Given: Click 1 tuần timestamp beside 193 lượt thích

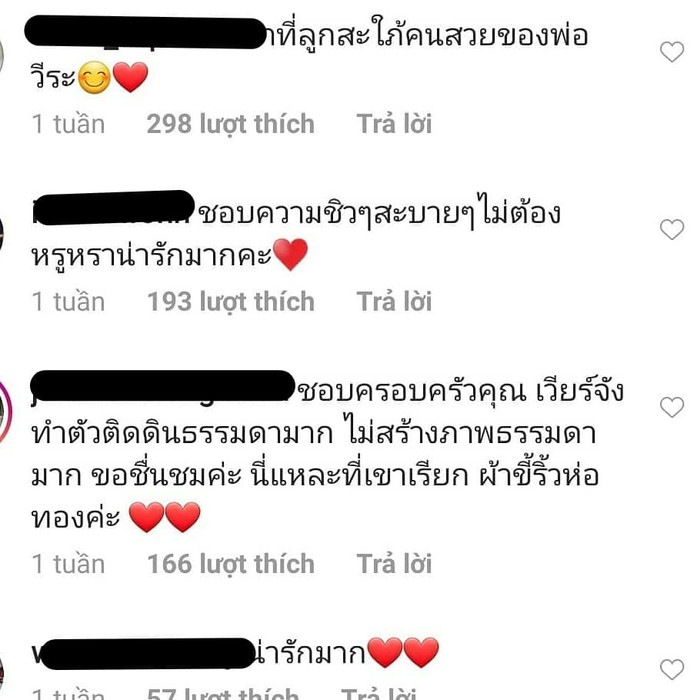Looking at the screenshot, I should click(68, 301).
